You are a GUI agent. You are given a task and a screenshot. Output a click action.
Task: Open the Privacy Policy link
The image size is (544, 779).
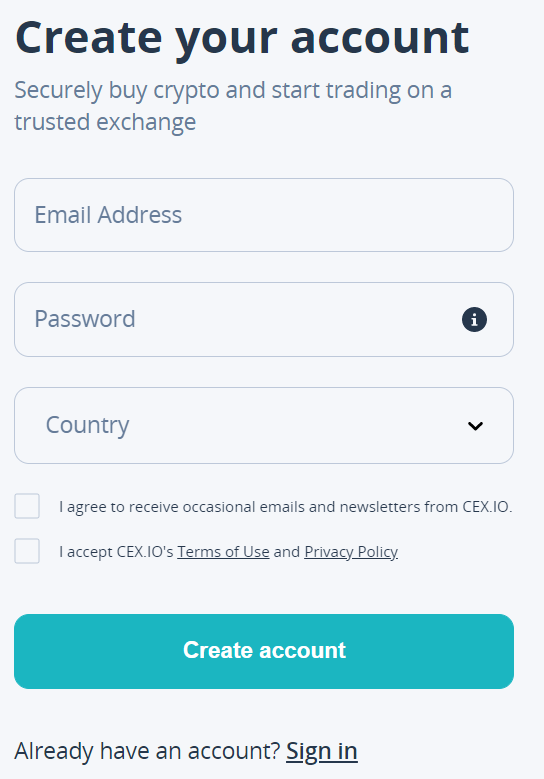click(351, 552)
